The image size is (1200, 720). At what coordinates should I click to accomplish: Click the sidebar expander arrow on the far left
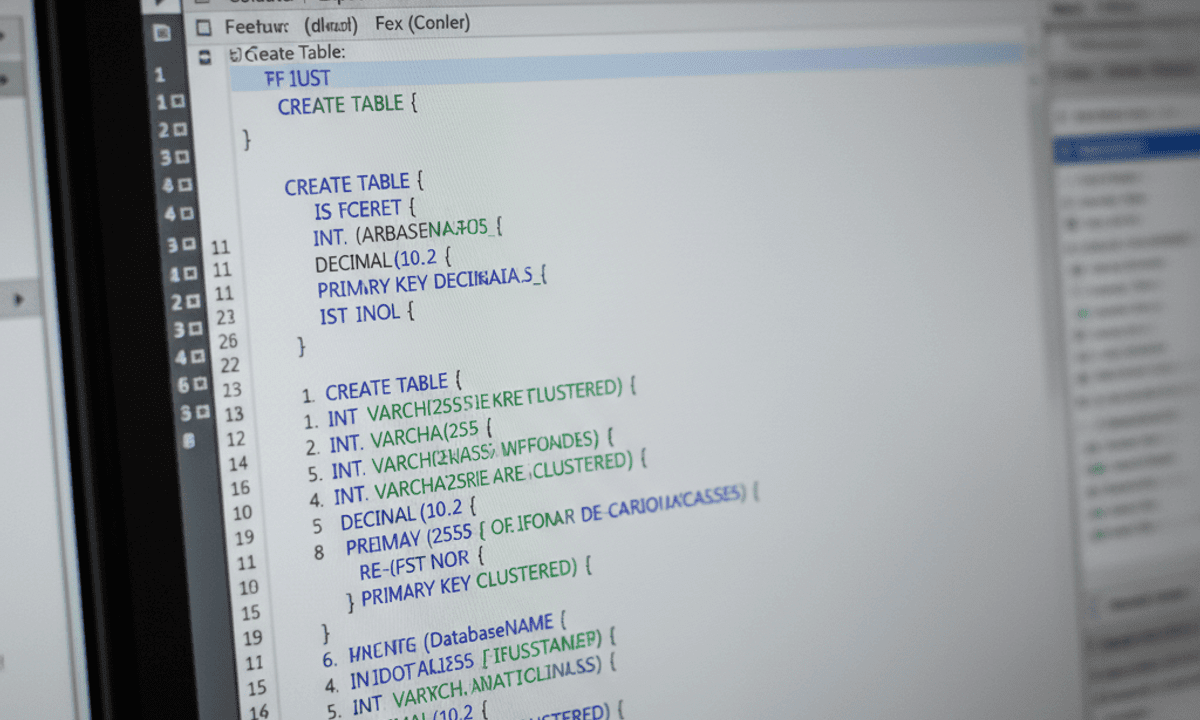[x=20, y=300]
